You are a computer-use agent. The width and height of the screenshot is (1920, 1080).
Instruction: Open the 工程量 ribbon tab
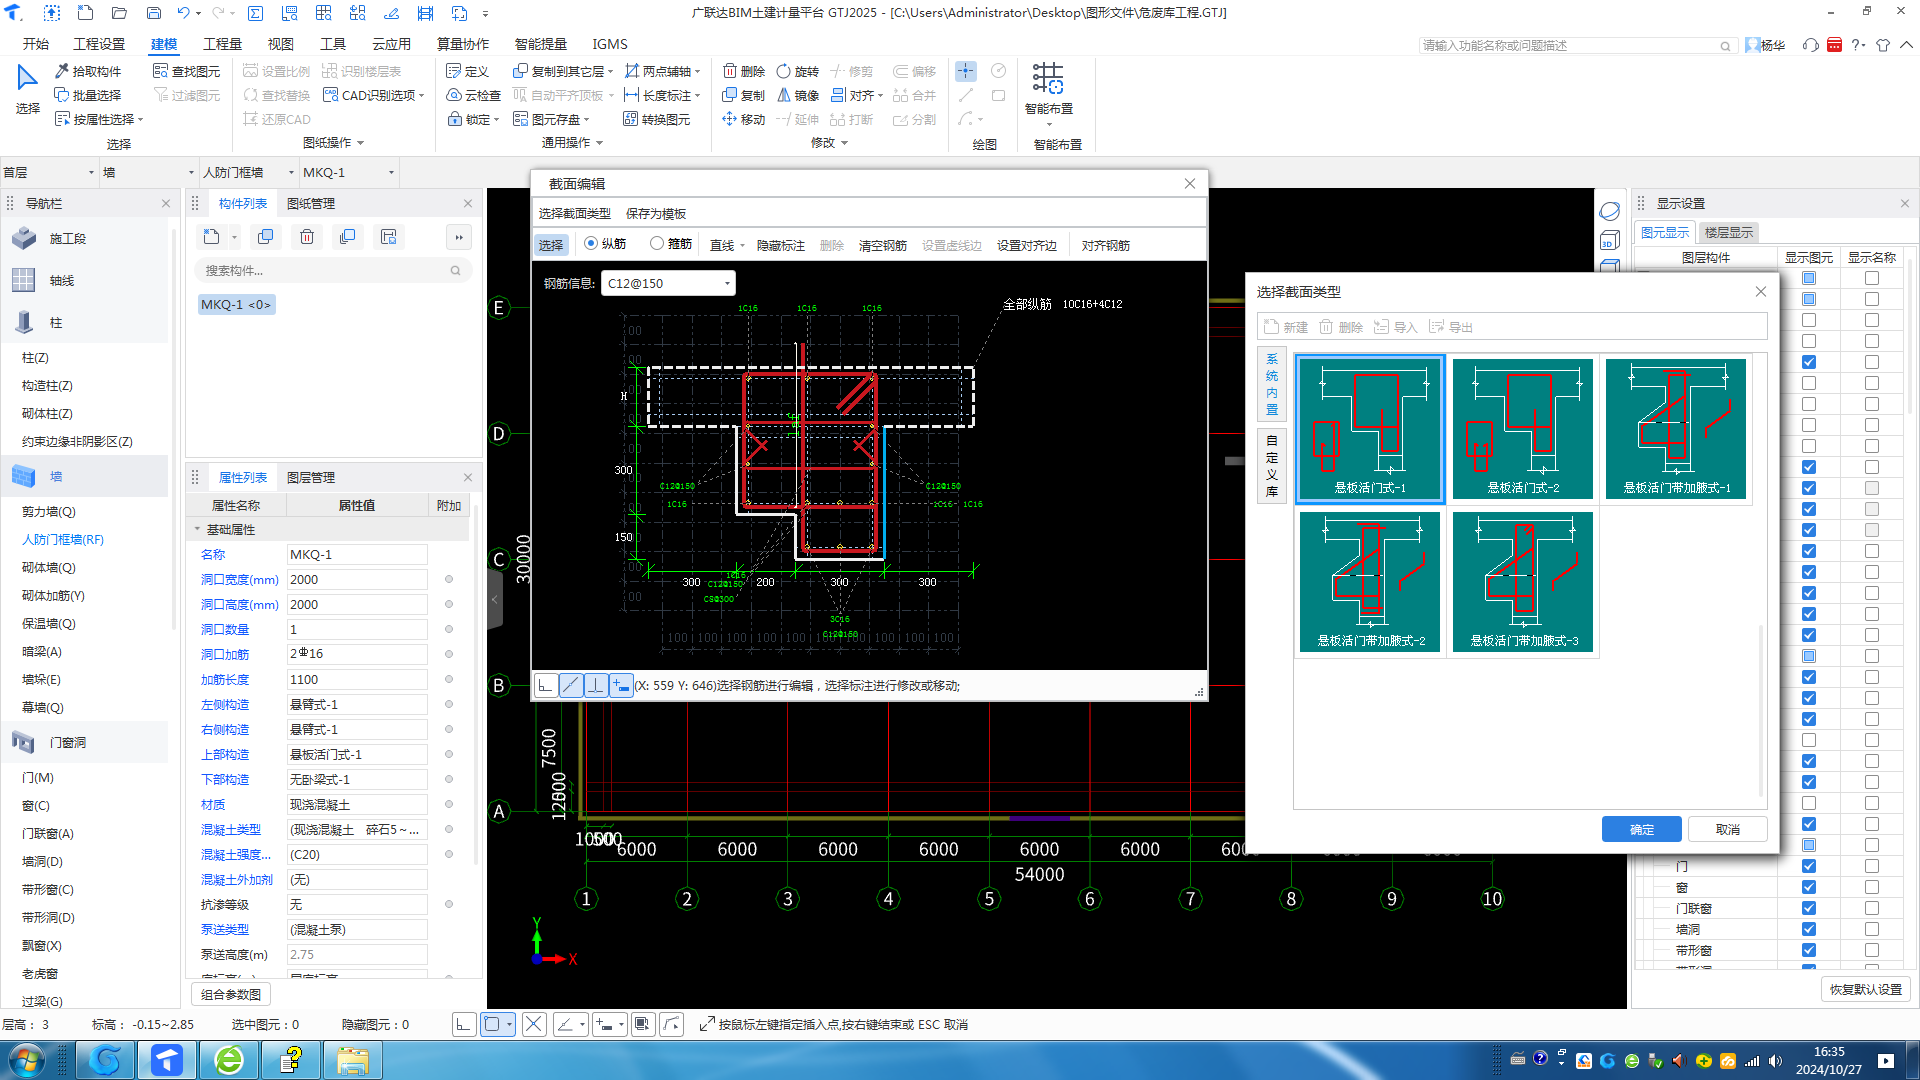pos(222,44)
